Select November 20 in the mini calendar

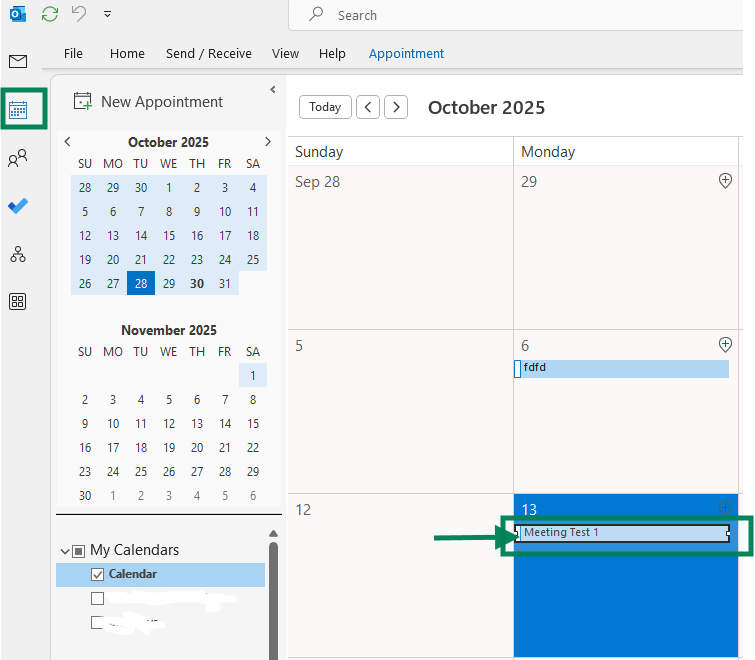(197, 448)
